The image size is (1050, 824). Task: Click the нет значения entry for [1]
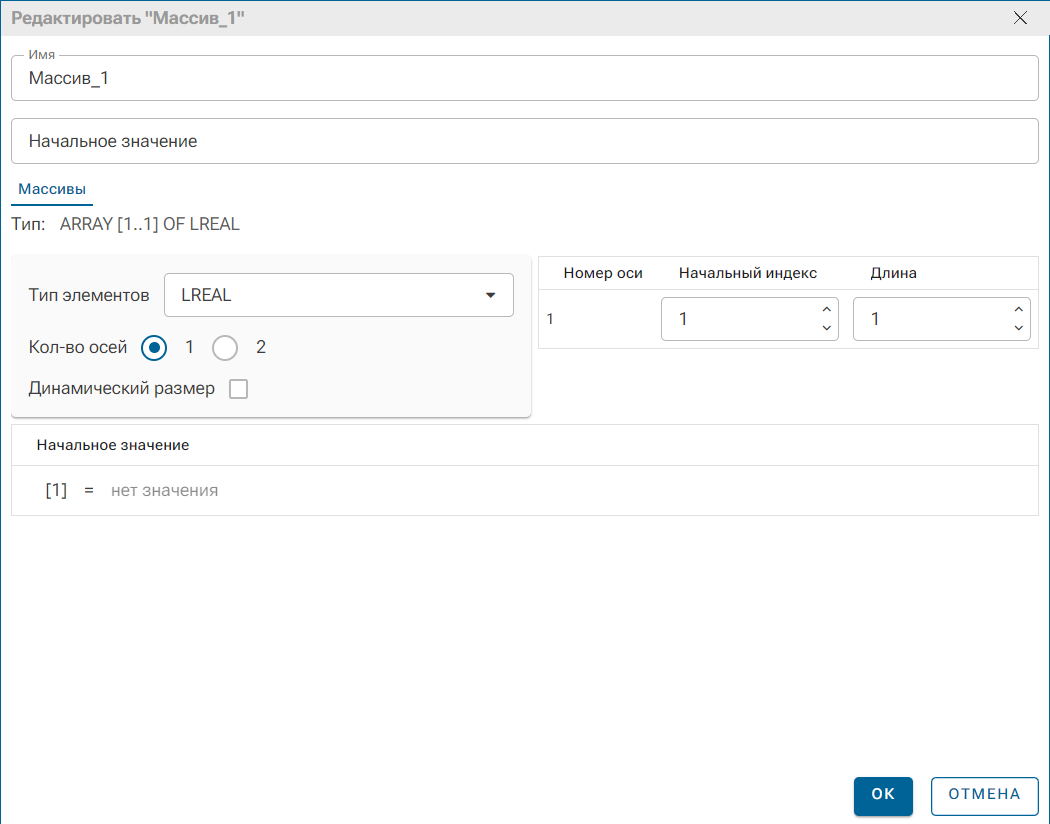coord(165,491)
